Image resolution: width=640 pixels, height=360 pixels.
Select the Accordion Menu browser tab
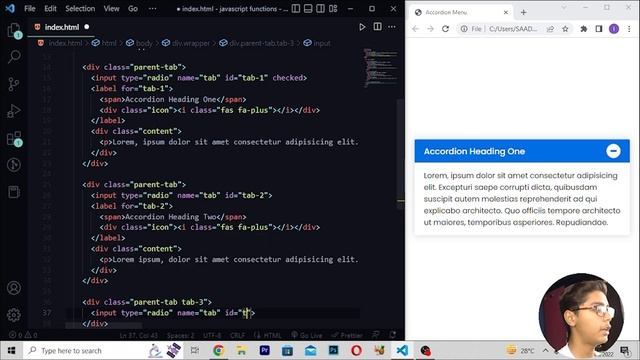tap(461, 12)
